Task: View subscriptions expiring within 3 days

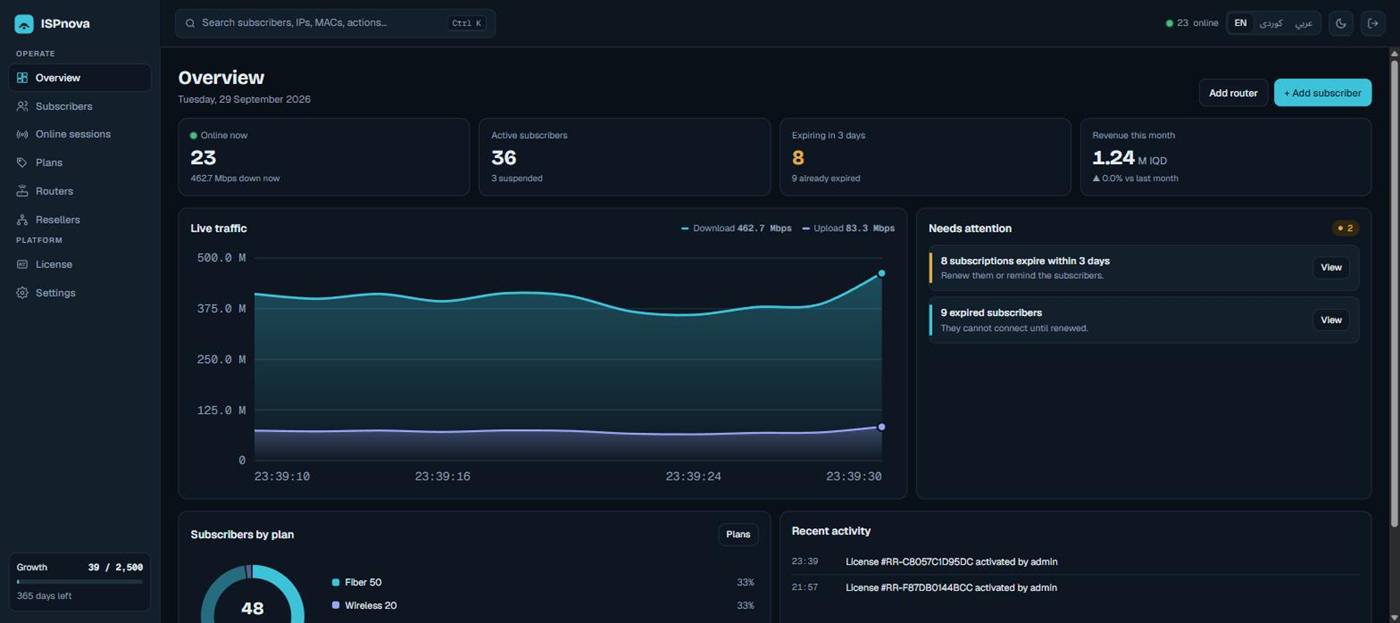Action: click(1331, 267)
